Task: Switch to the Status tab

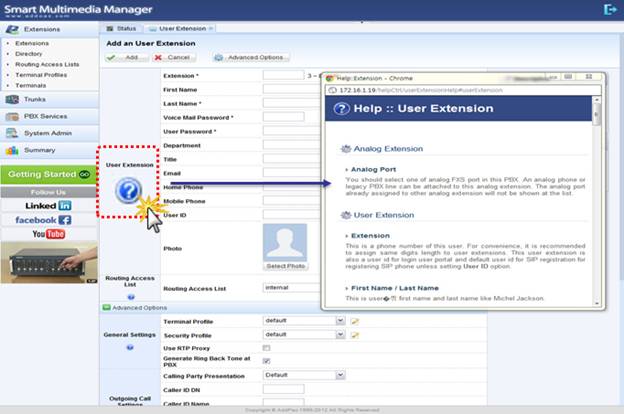Action: (121, 29)
